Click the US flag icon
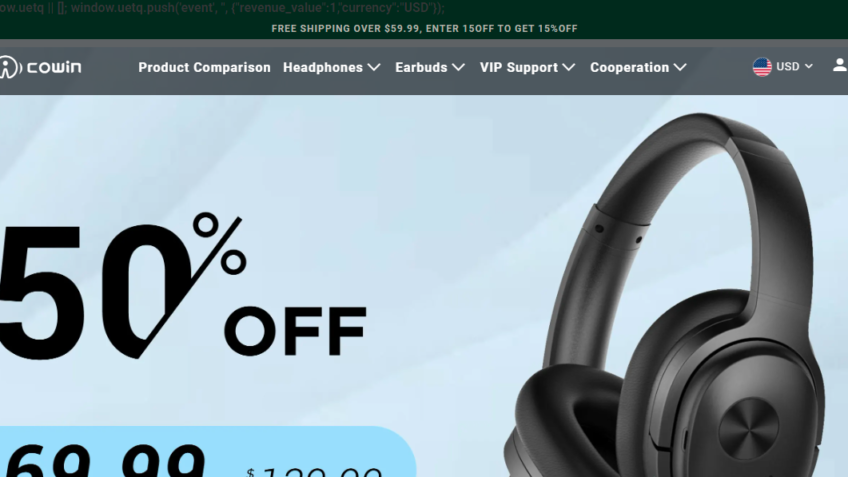 point(762,67)
